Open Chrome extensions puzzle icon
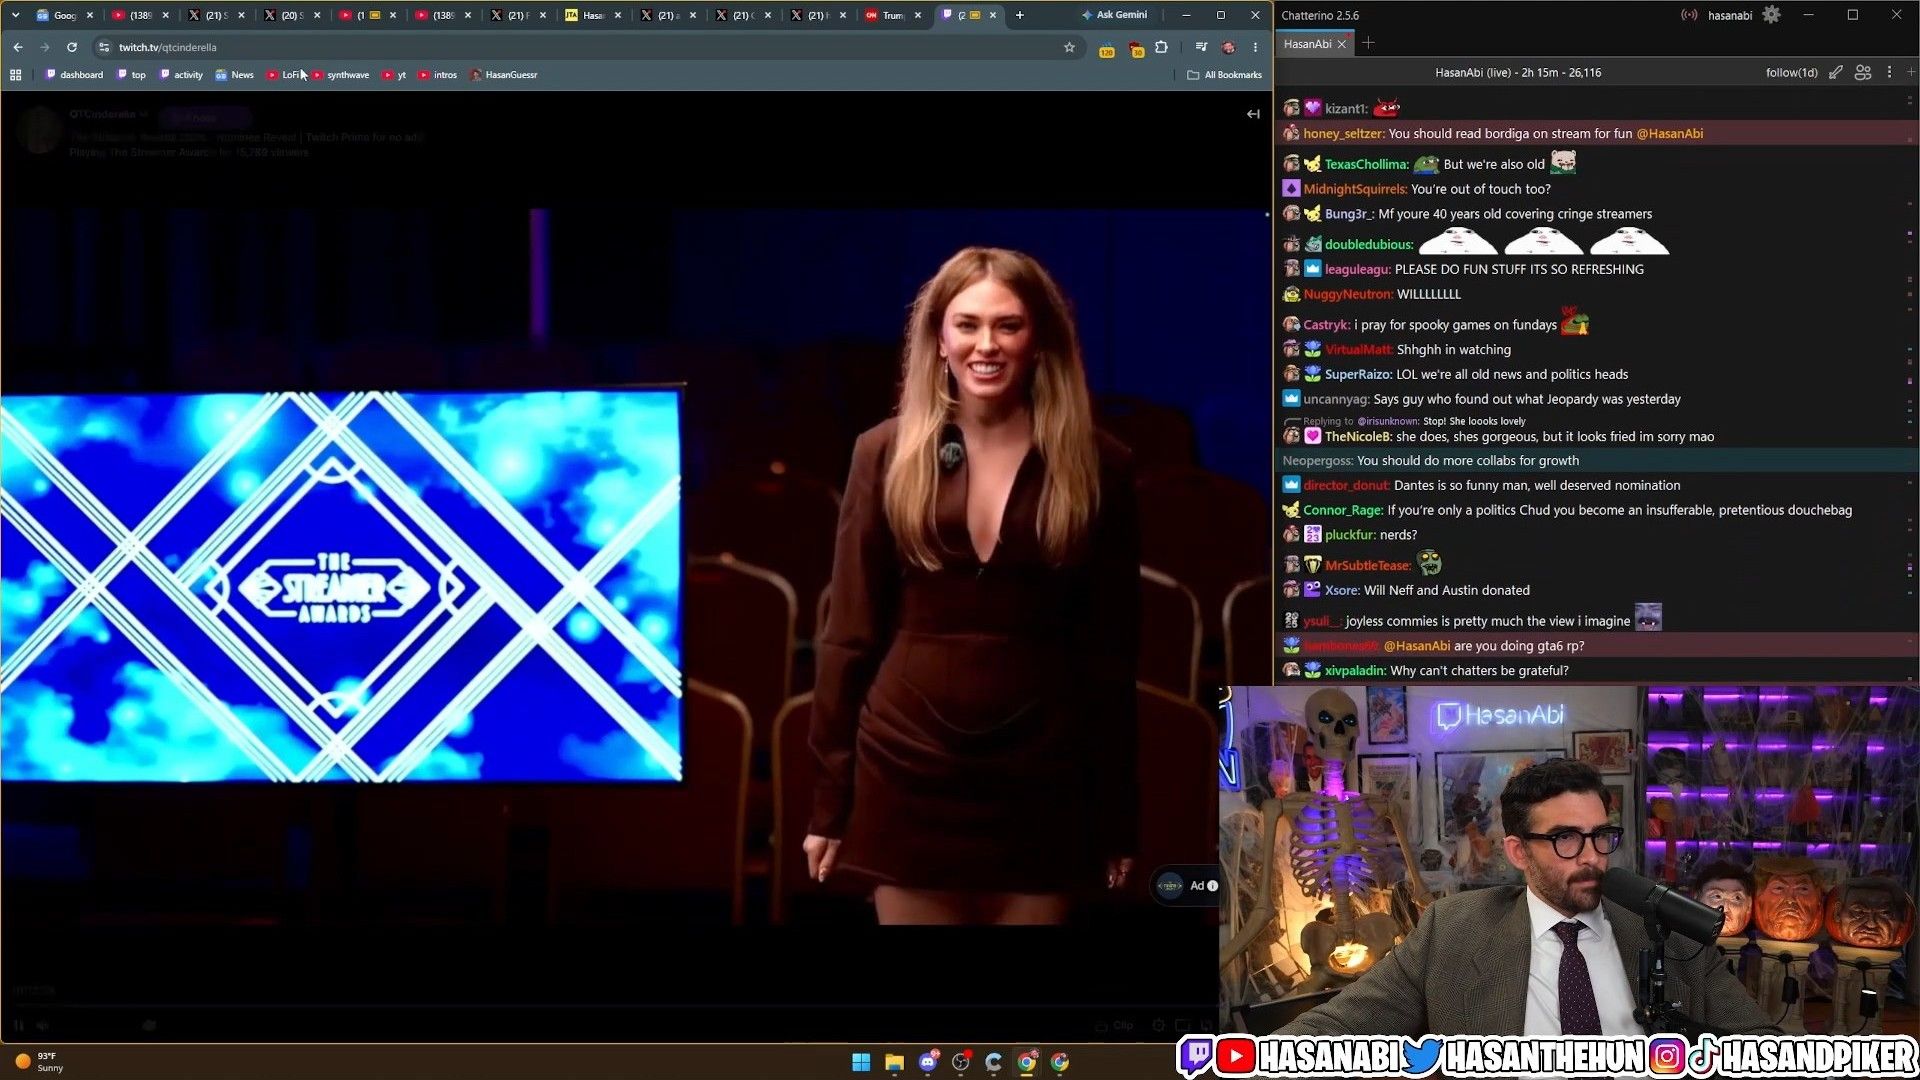The image size is (1920, 1080). (x=1161, y=47)
